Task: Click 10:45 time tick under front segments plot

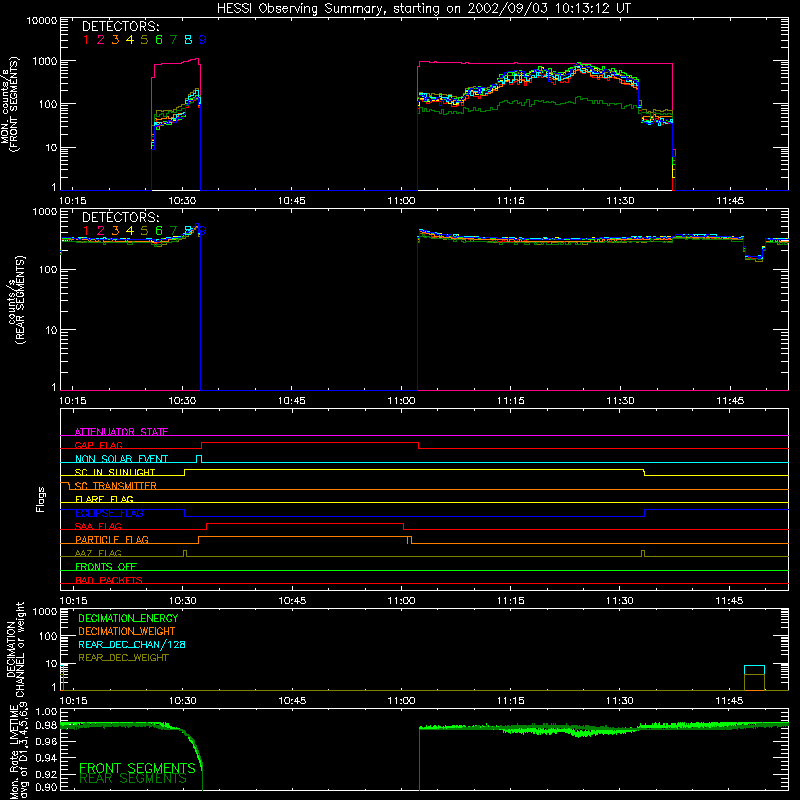Action: (292, 201)
